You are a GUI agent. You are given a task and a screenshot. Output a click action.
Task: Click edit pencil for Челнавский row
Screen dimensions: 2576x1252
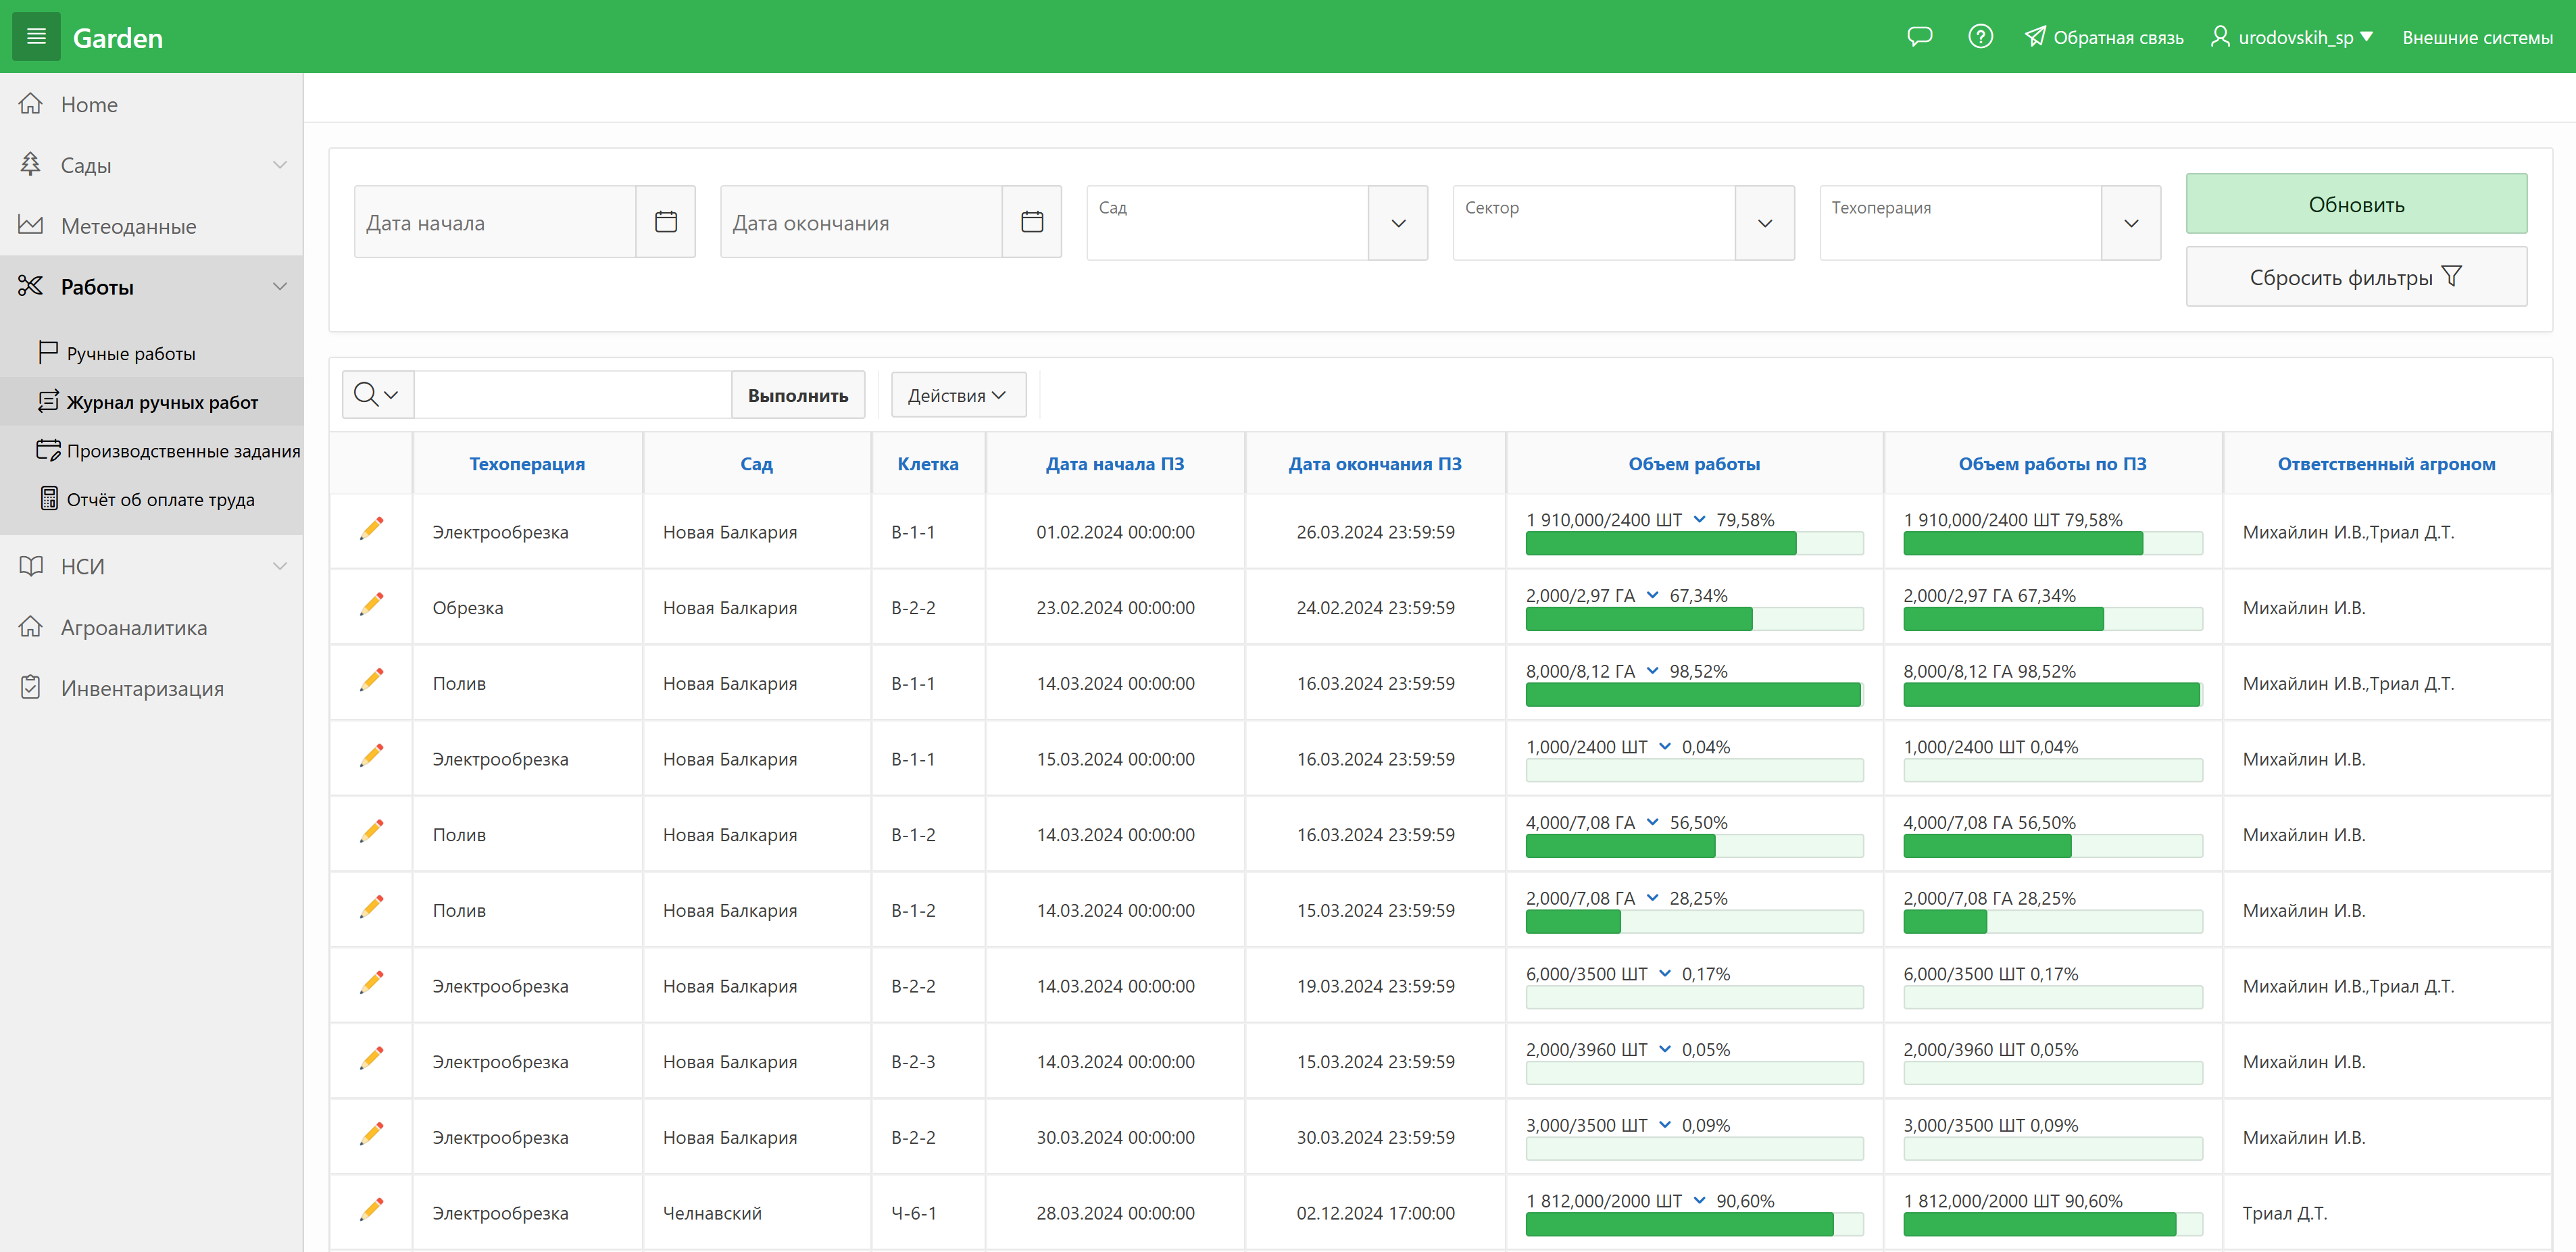(372, 1210)
